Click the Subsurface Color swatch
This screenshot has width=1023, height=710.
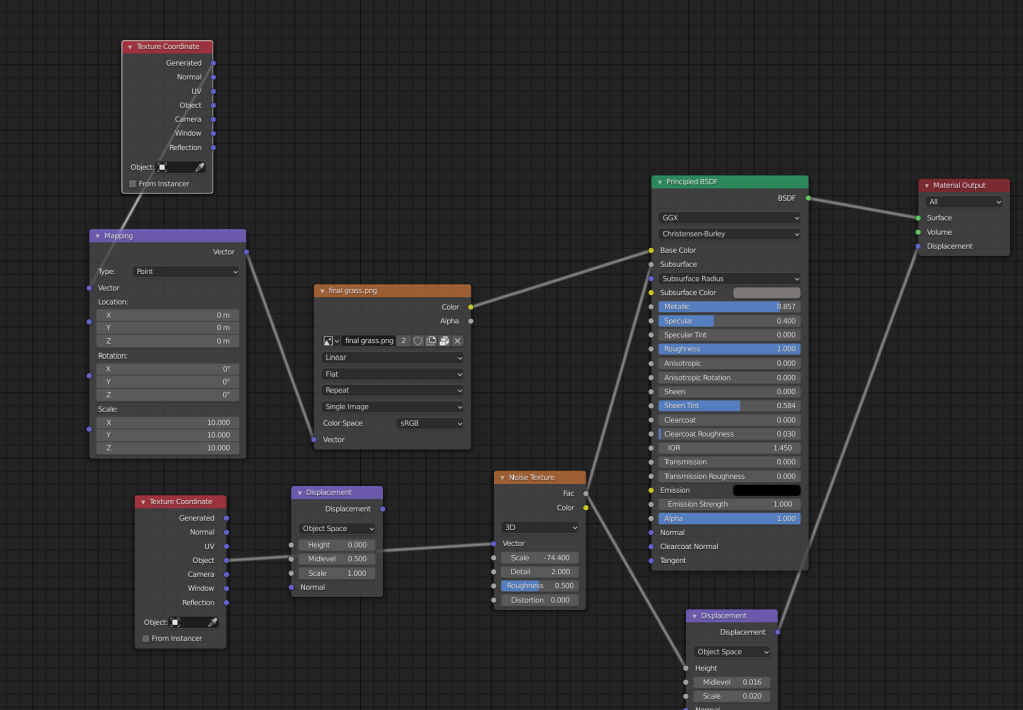pyautogui.click(x=767, y=292)
